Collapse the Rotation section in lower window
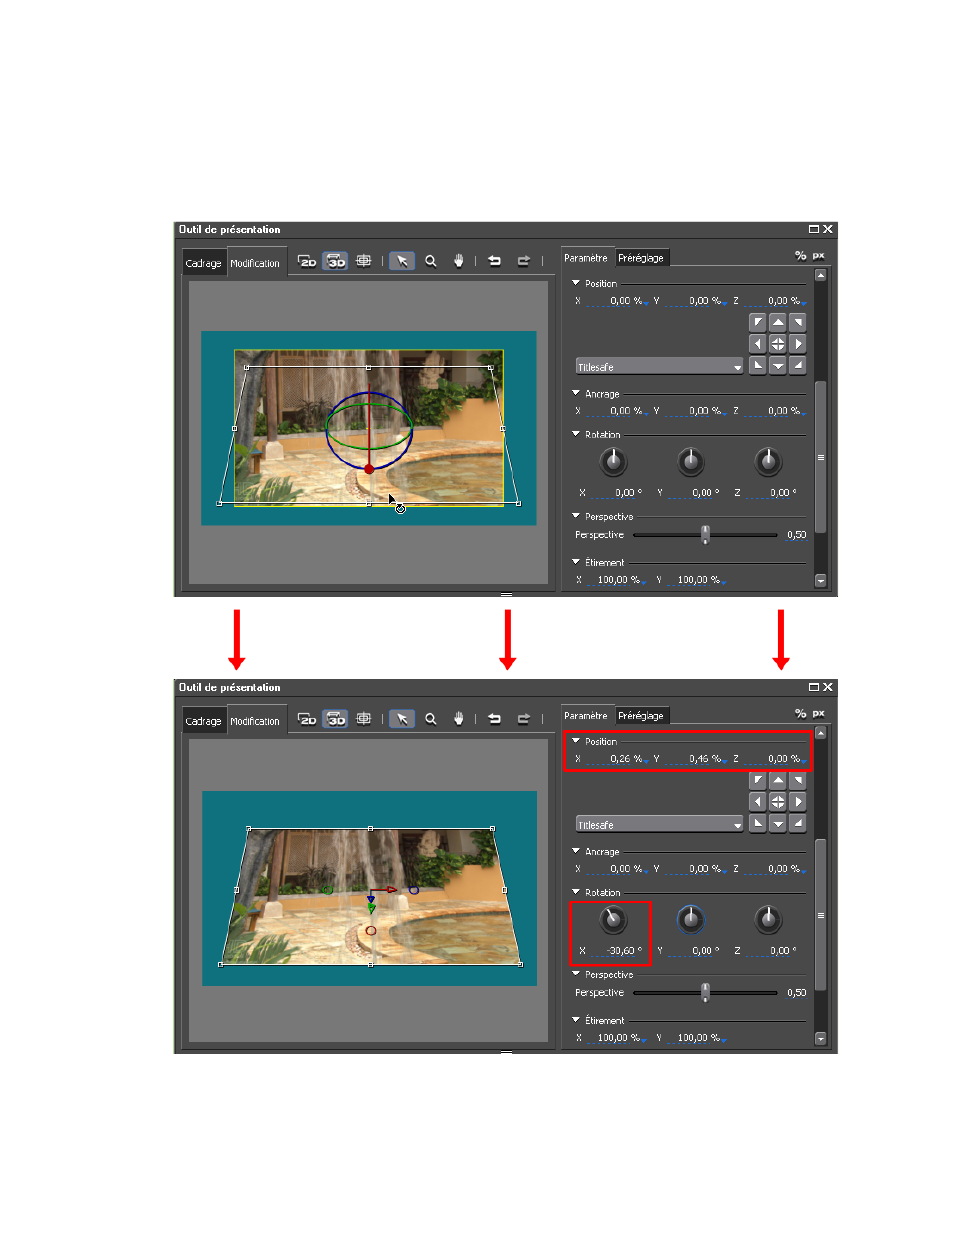This screenshot has width=954, height=1235. (x=576, y=892)
